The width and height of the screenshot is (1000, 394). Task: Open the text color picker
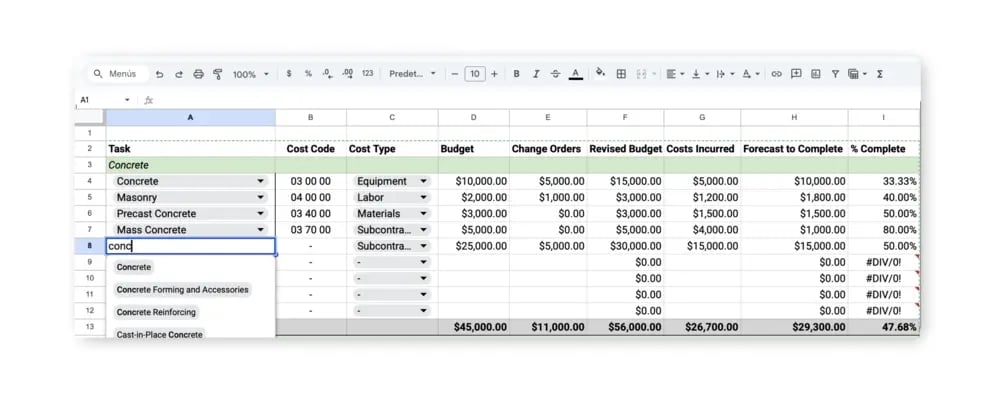(576, 74)
